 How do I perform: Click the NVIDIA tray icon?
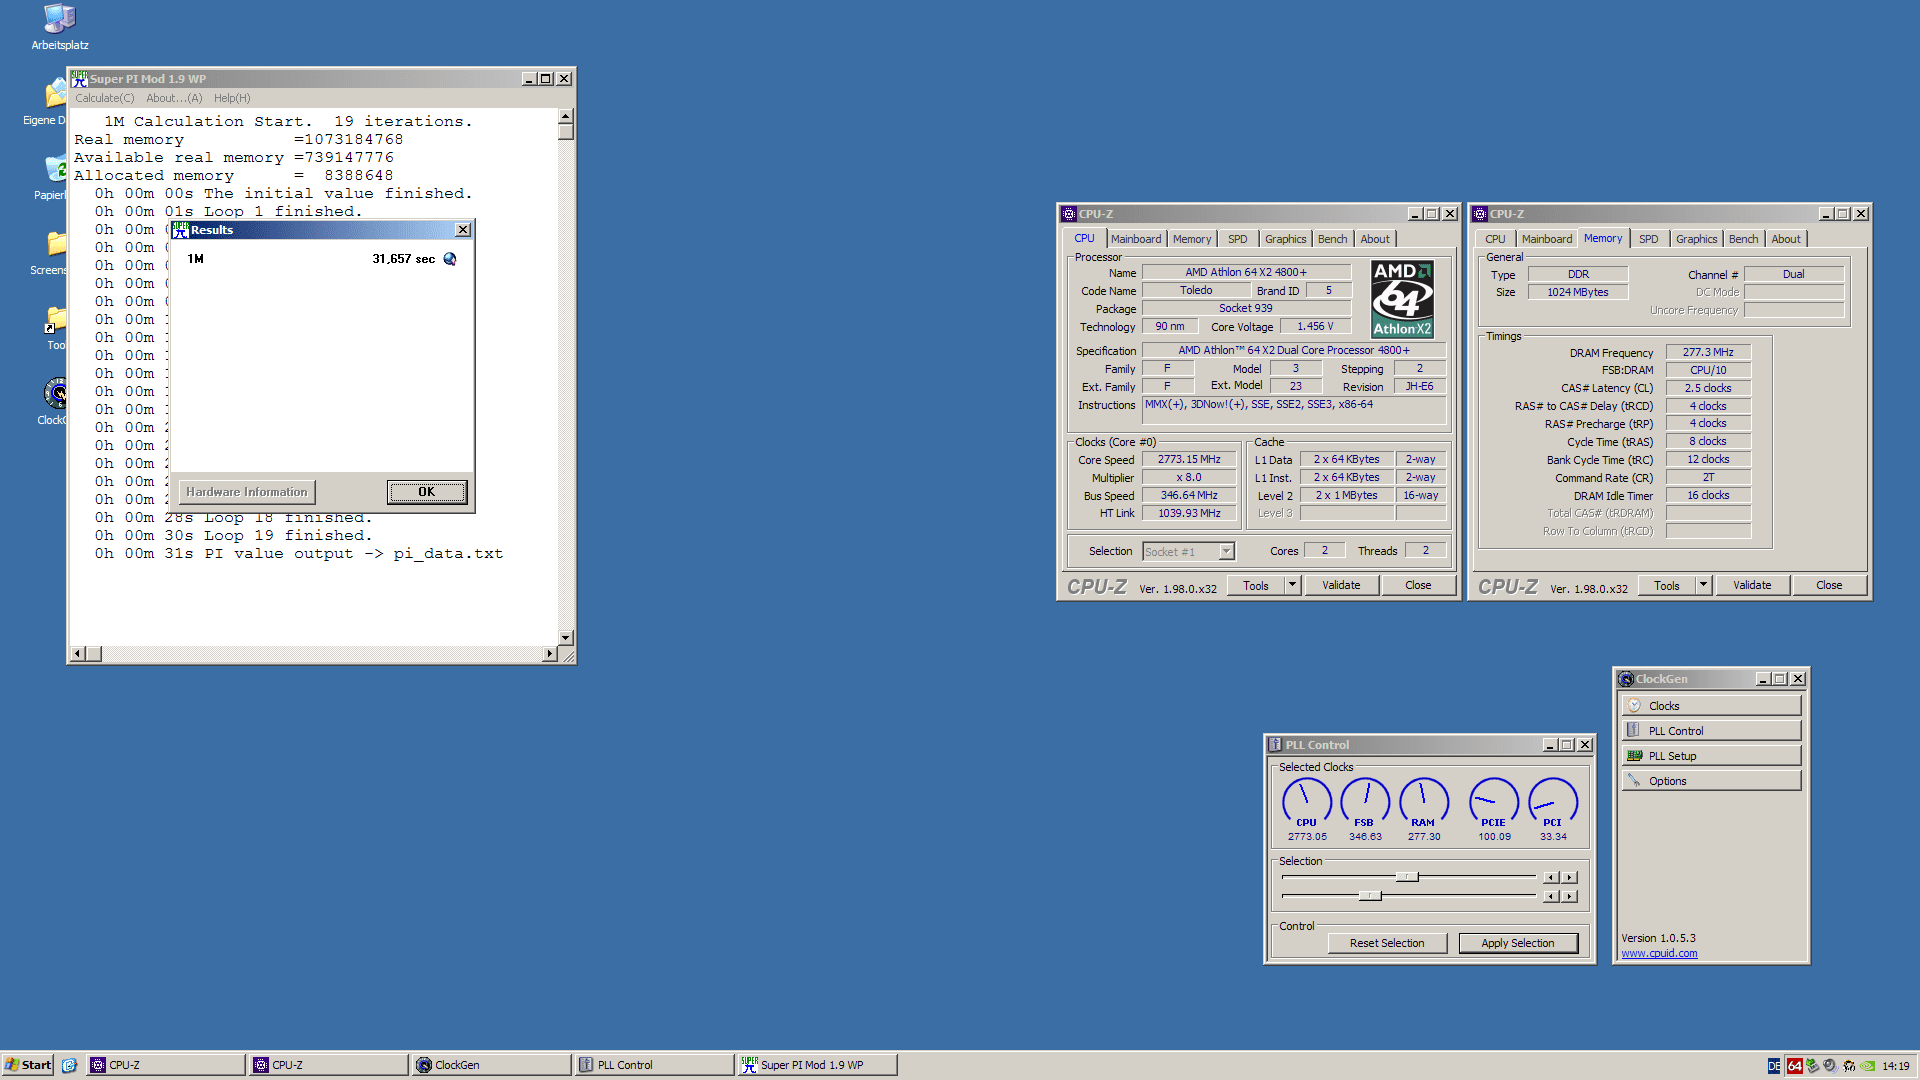1867,1066
